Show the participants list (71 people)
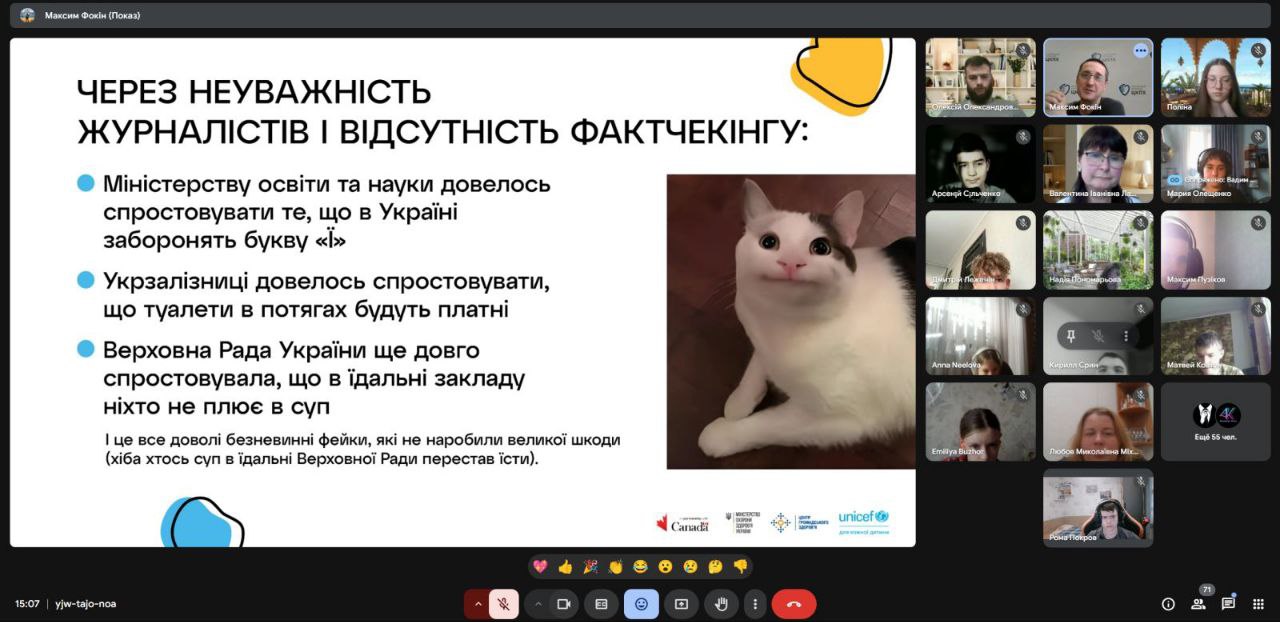Screen dimensions: 1280x622 [x=1198, y=604]
